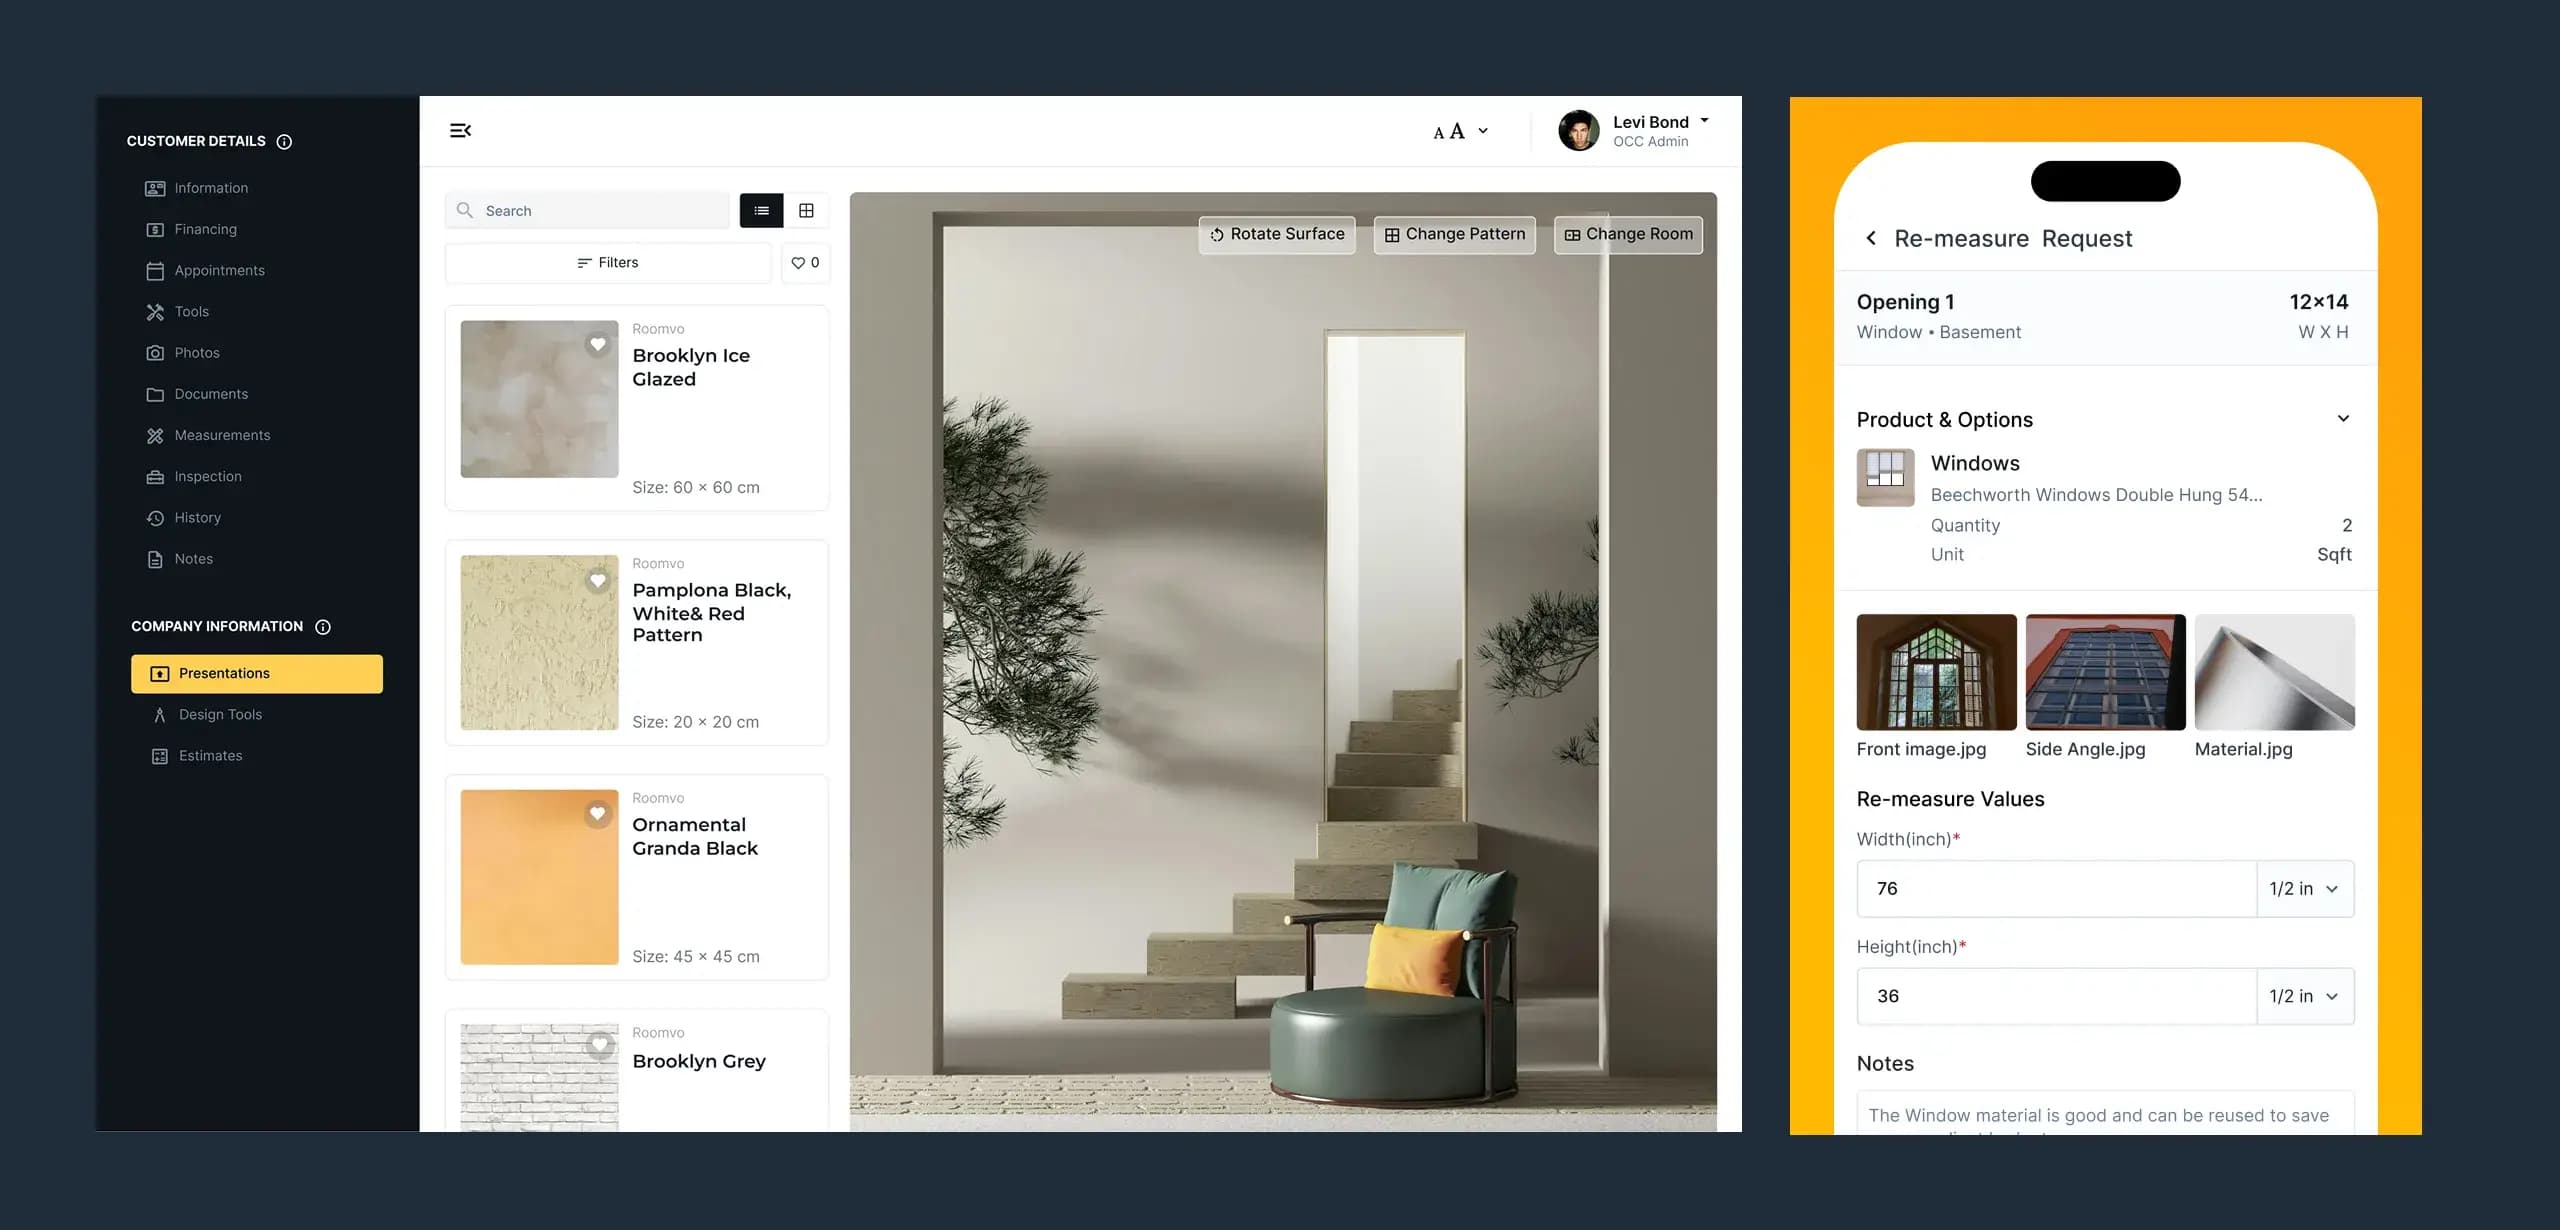Click the Opening 1 heading text
The image size is (2560, 1230).
tap(1905, 302)
